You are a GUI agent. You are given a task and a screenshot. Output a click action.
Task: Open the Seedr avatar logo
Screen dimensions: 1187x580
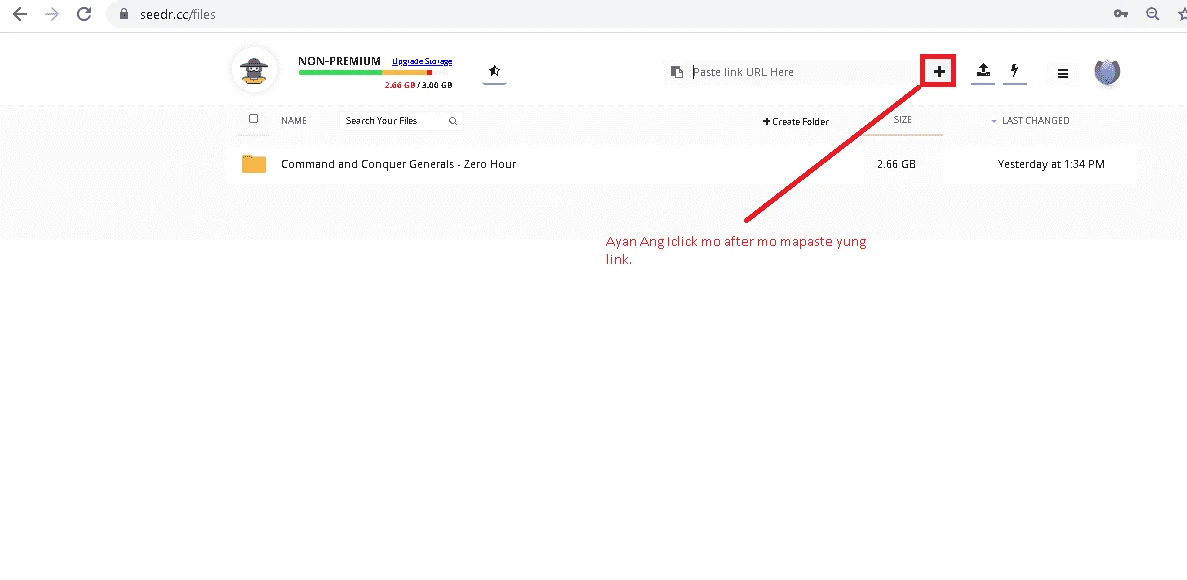click(254, 70)
